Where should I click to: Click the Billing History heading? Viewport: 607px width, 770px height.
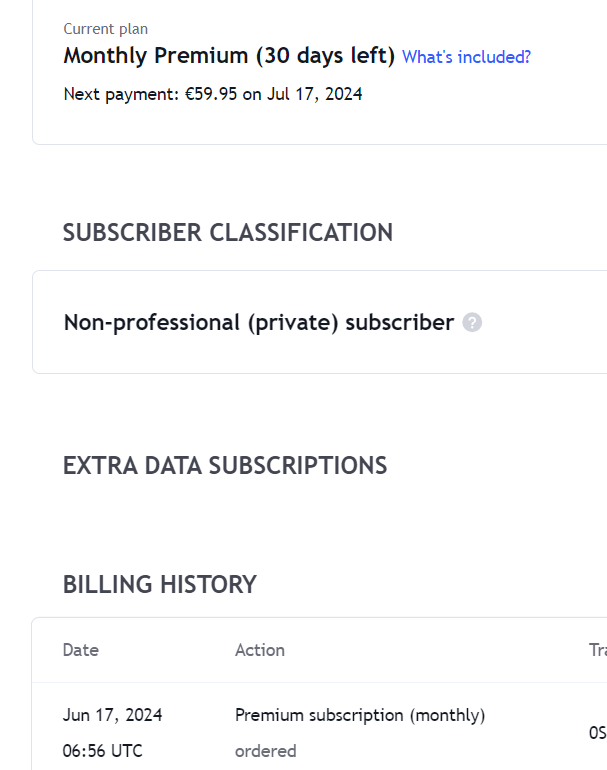[160, 584]
